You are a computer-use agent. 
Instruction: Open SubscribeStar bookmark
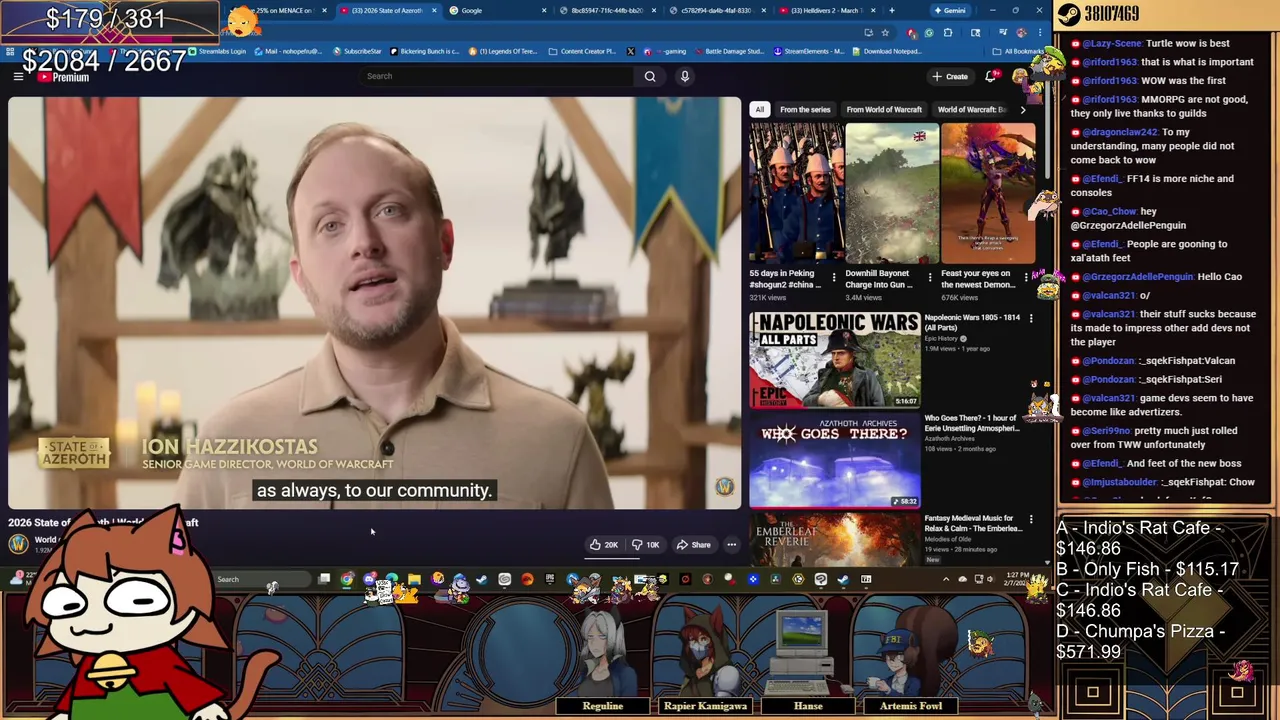[x=357, y=51]
